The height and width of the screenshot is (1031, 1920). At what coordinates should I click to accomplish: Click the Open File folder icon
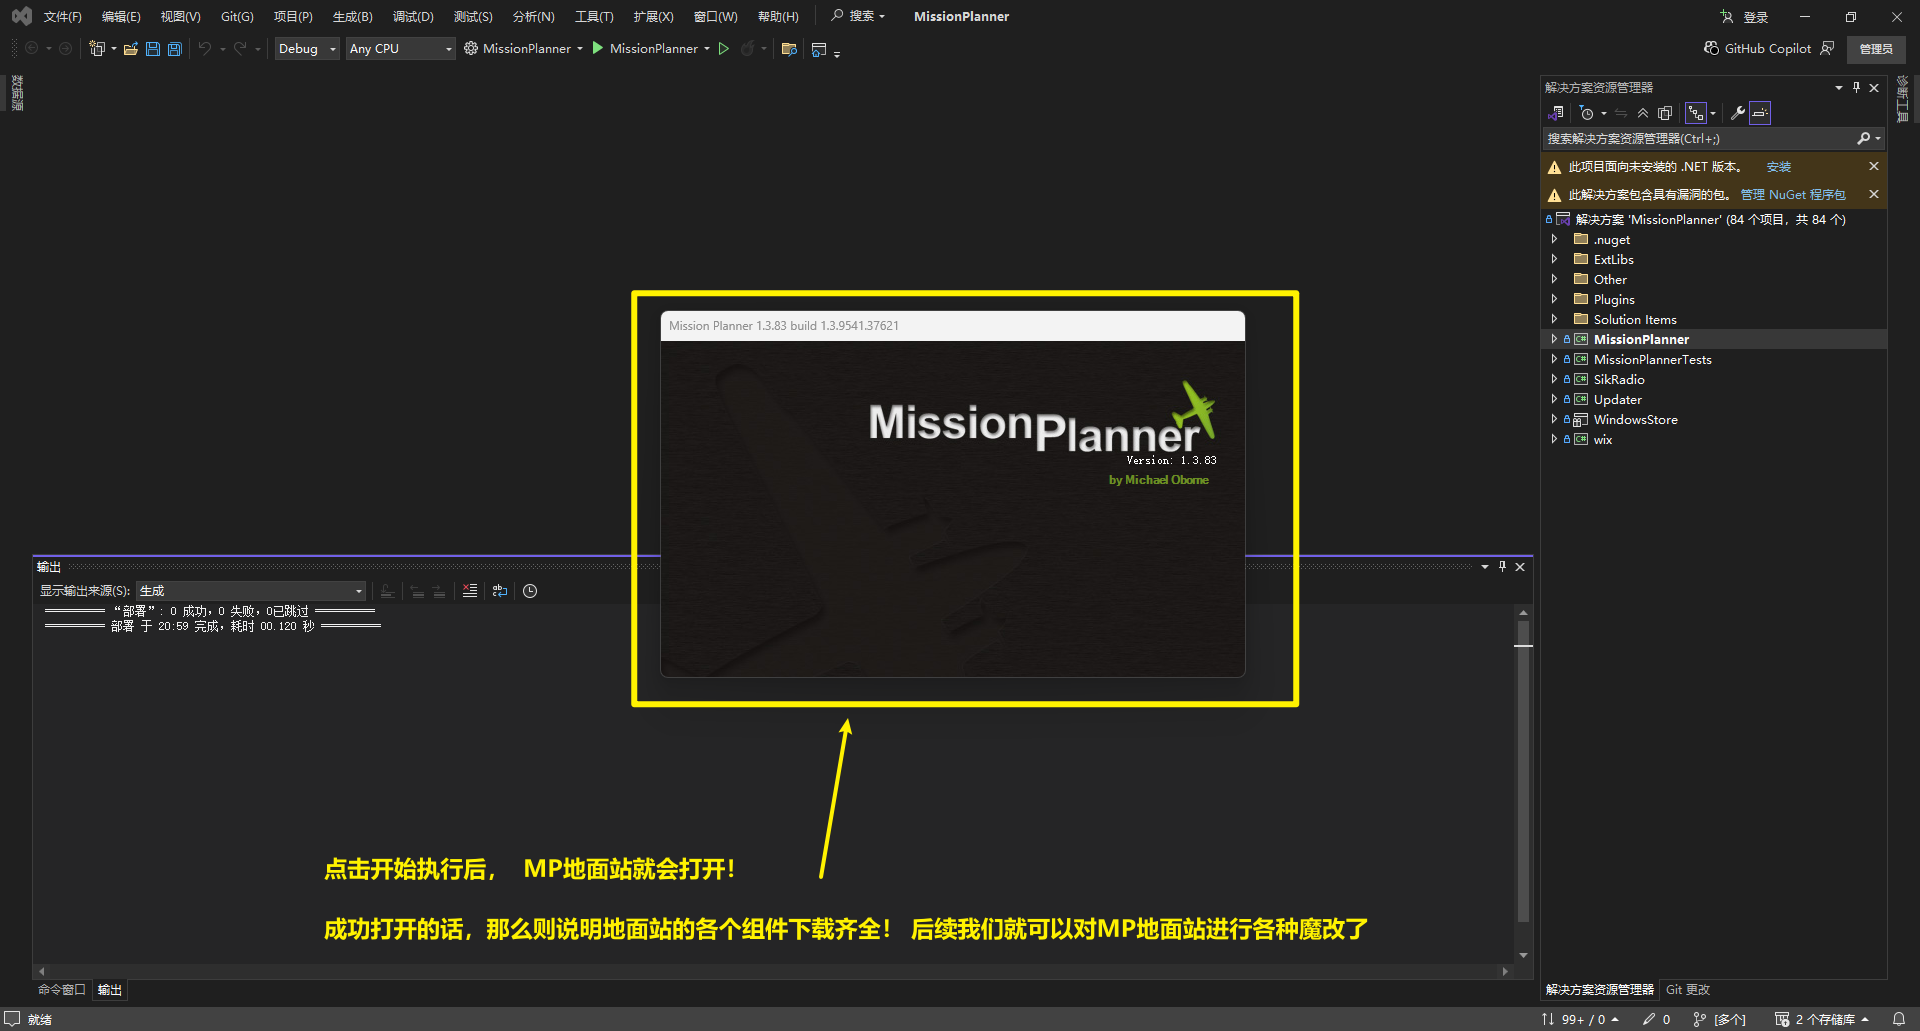pos(131,49)
